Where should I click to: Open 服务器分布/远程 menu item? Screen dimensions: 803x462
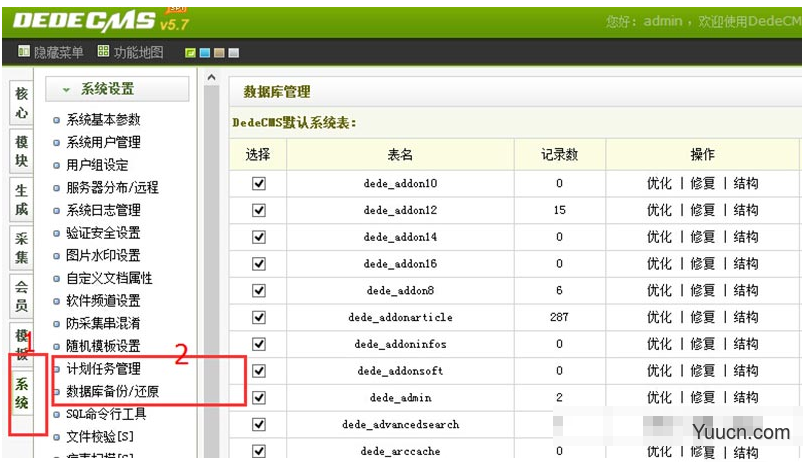pyautogui.click(x=113, y=187)
